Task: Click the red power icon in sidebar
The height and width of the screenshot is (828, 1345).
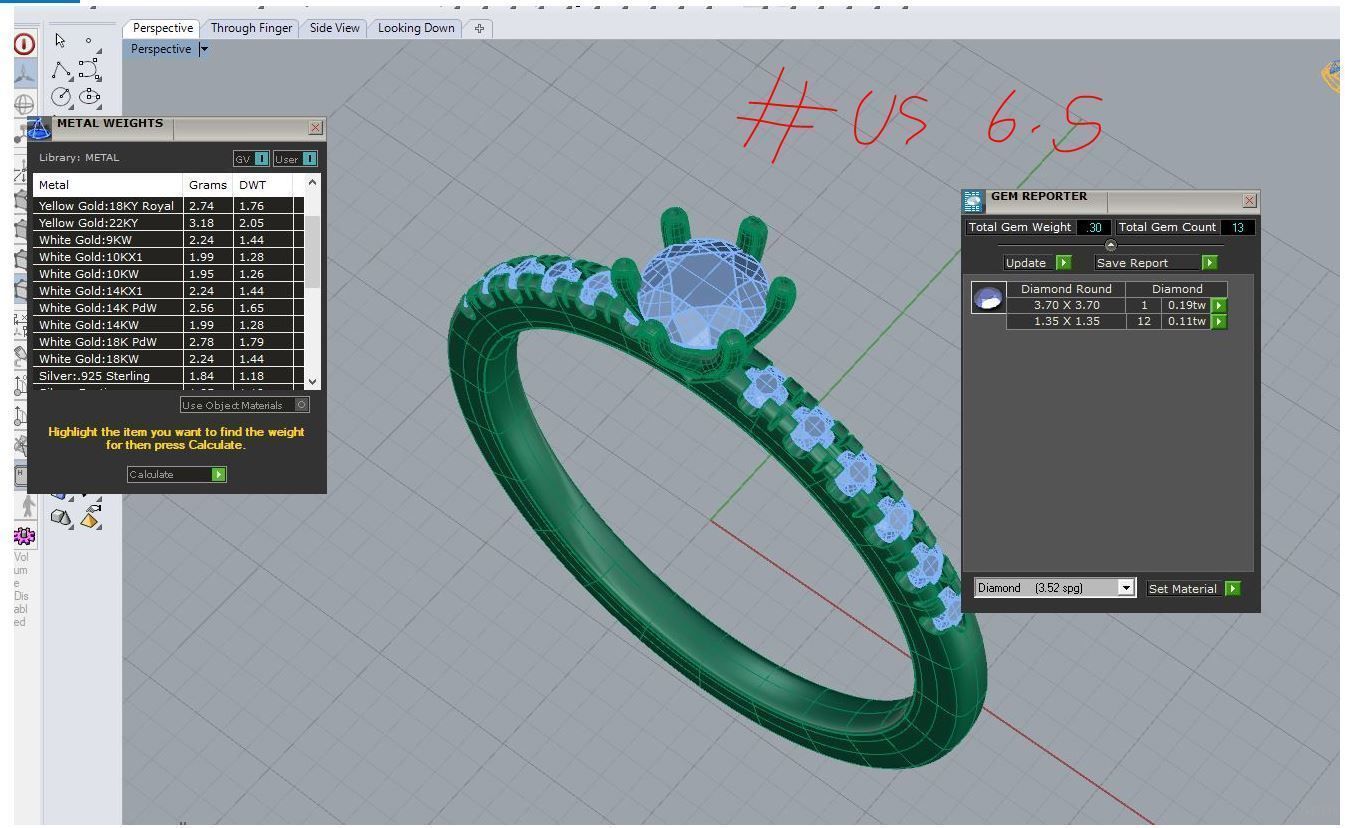Action: pos(25,44)
